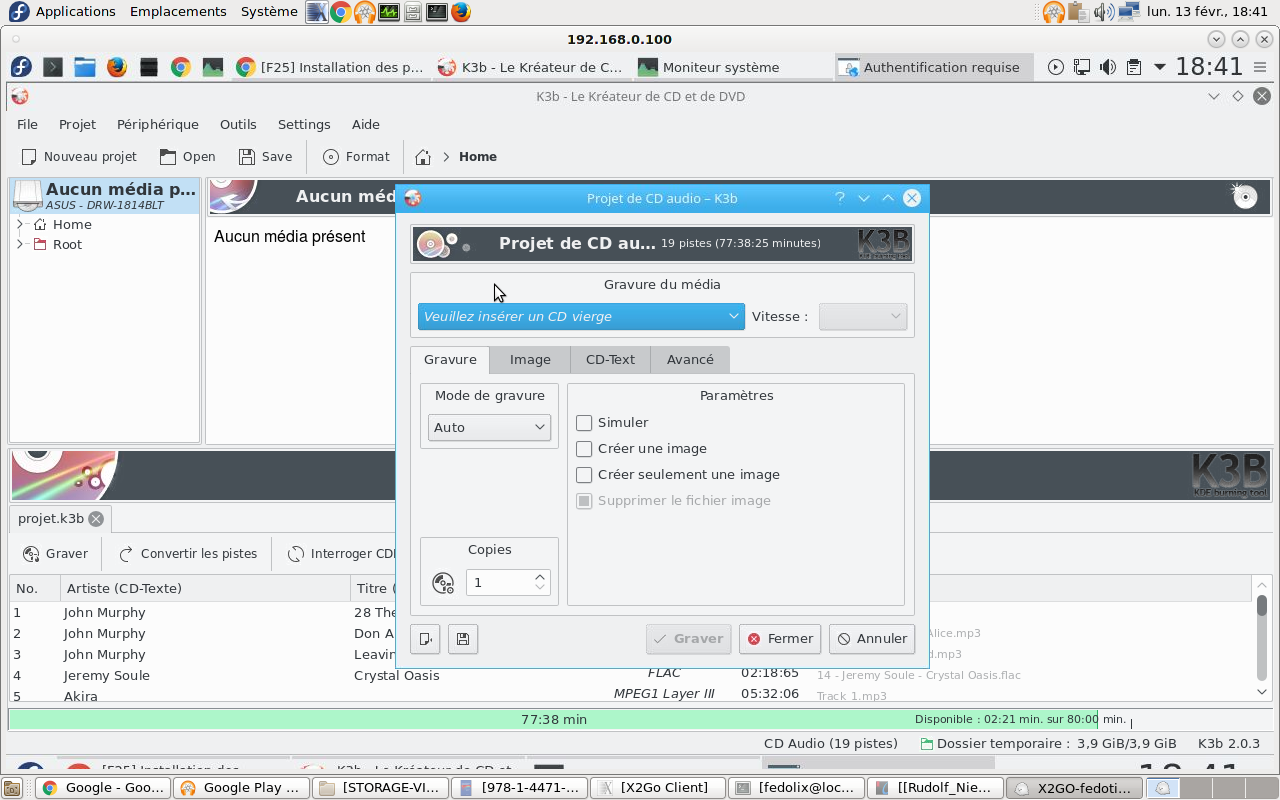This screenshot has height=800, width=1280.
Task: Select the Gravure tab
Action: [x=450, y=359]
